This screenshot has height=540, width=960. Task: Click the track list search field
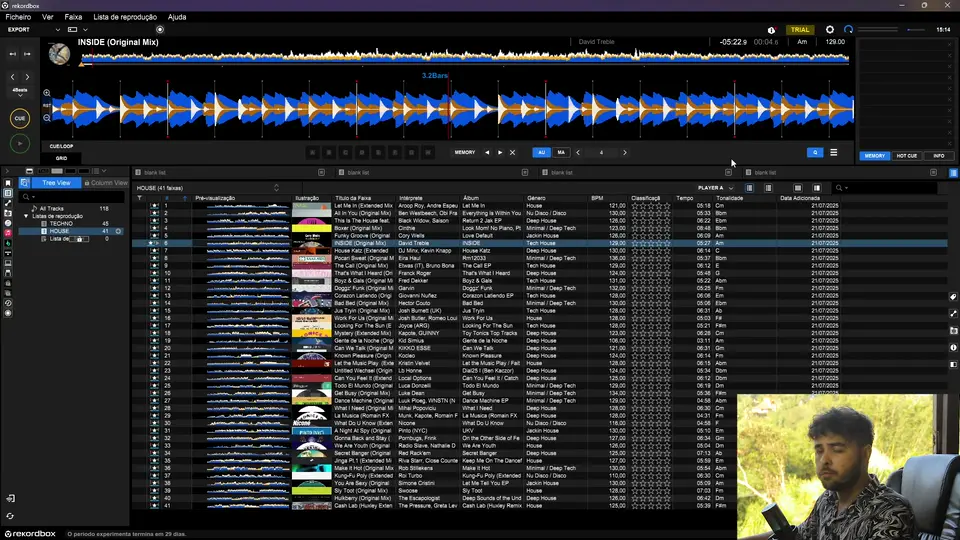[885, 188]
